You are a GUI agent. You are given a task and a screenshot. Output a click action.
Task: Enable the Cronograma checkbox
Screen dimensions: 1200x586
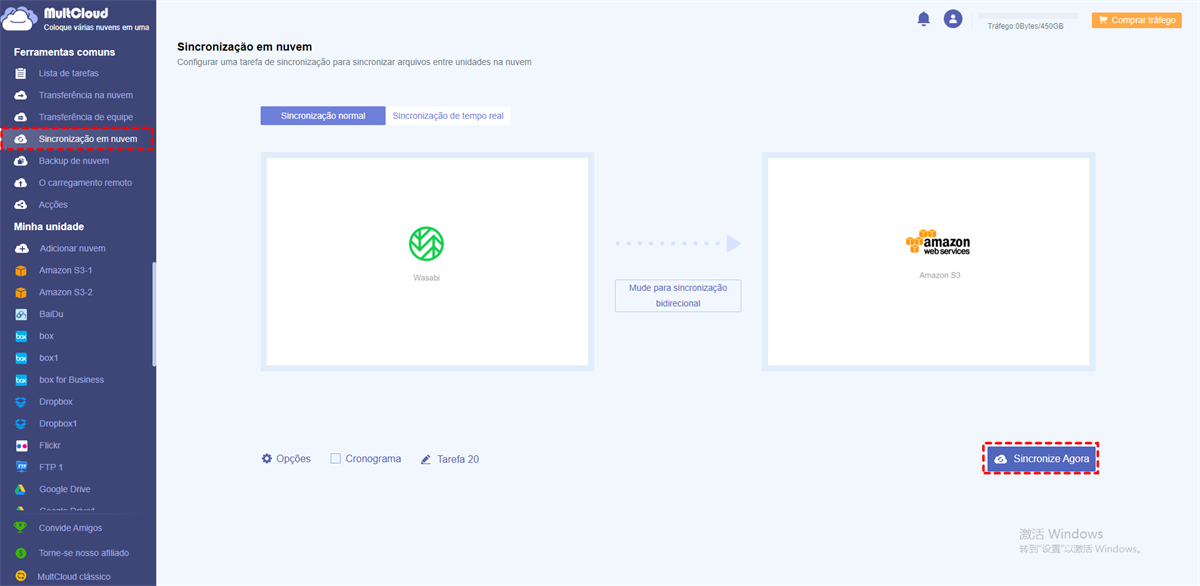336,459
